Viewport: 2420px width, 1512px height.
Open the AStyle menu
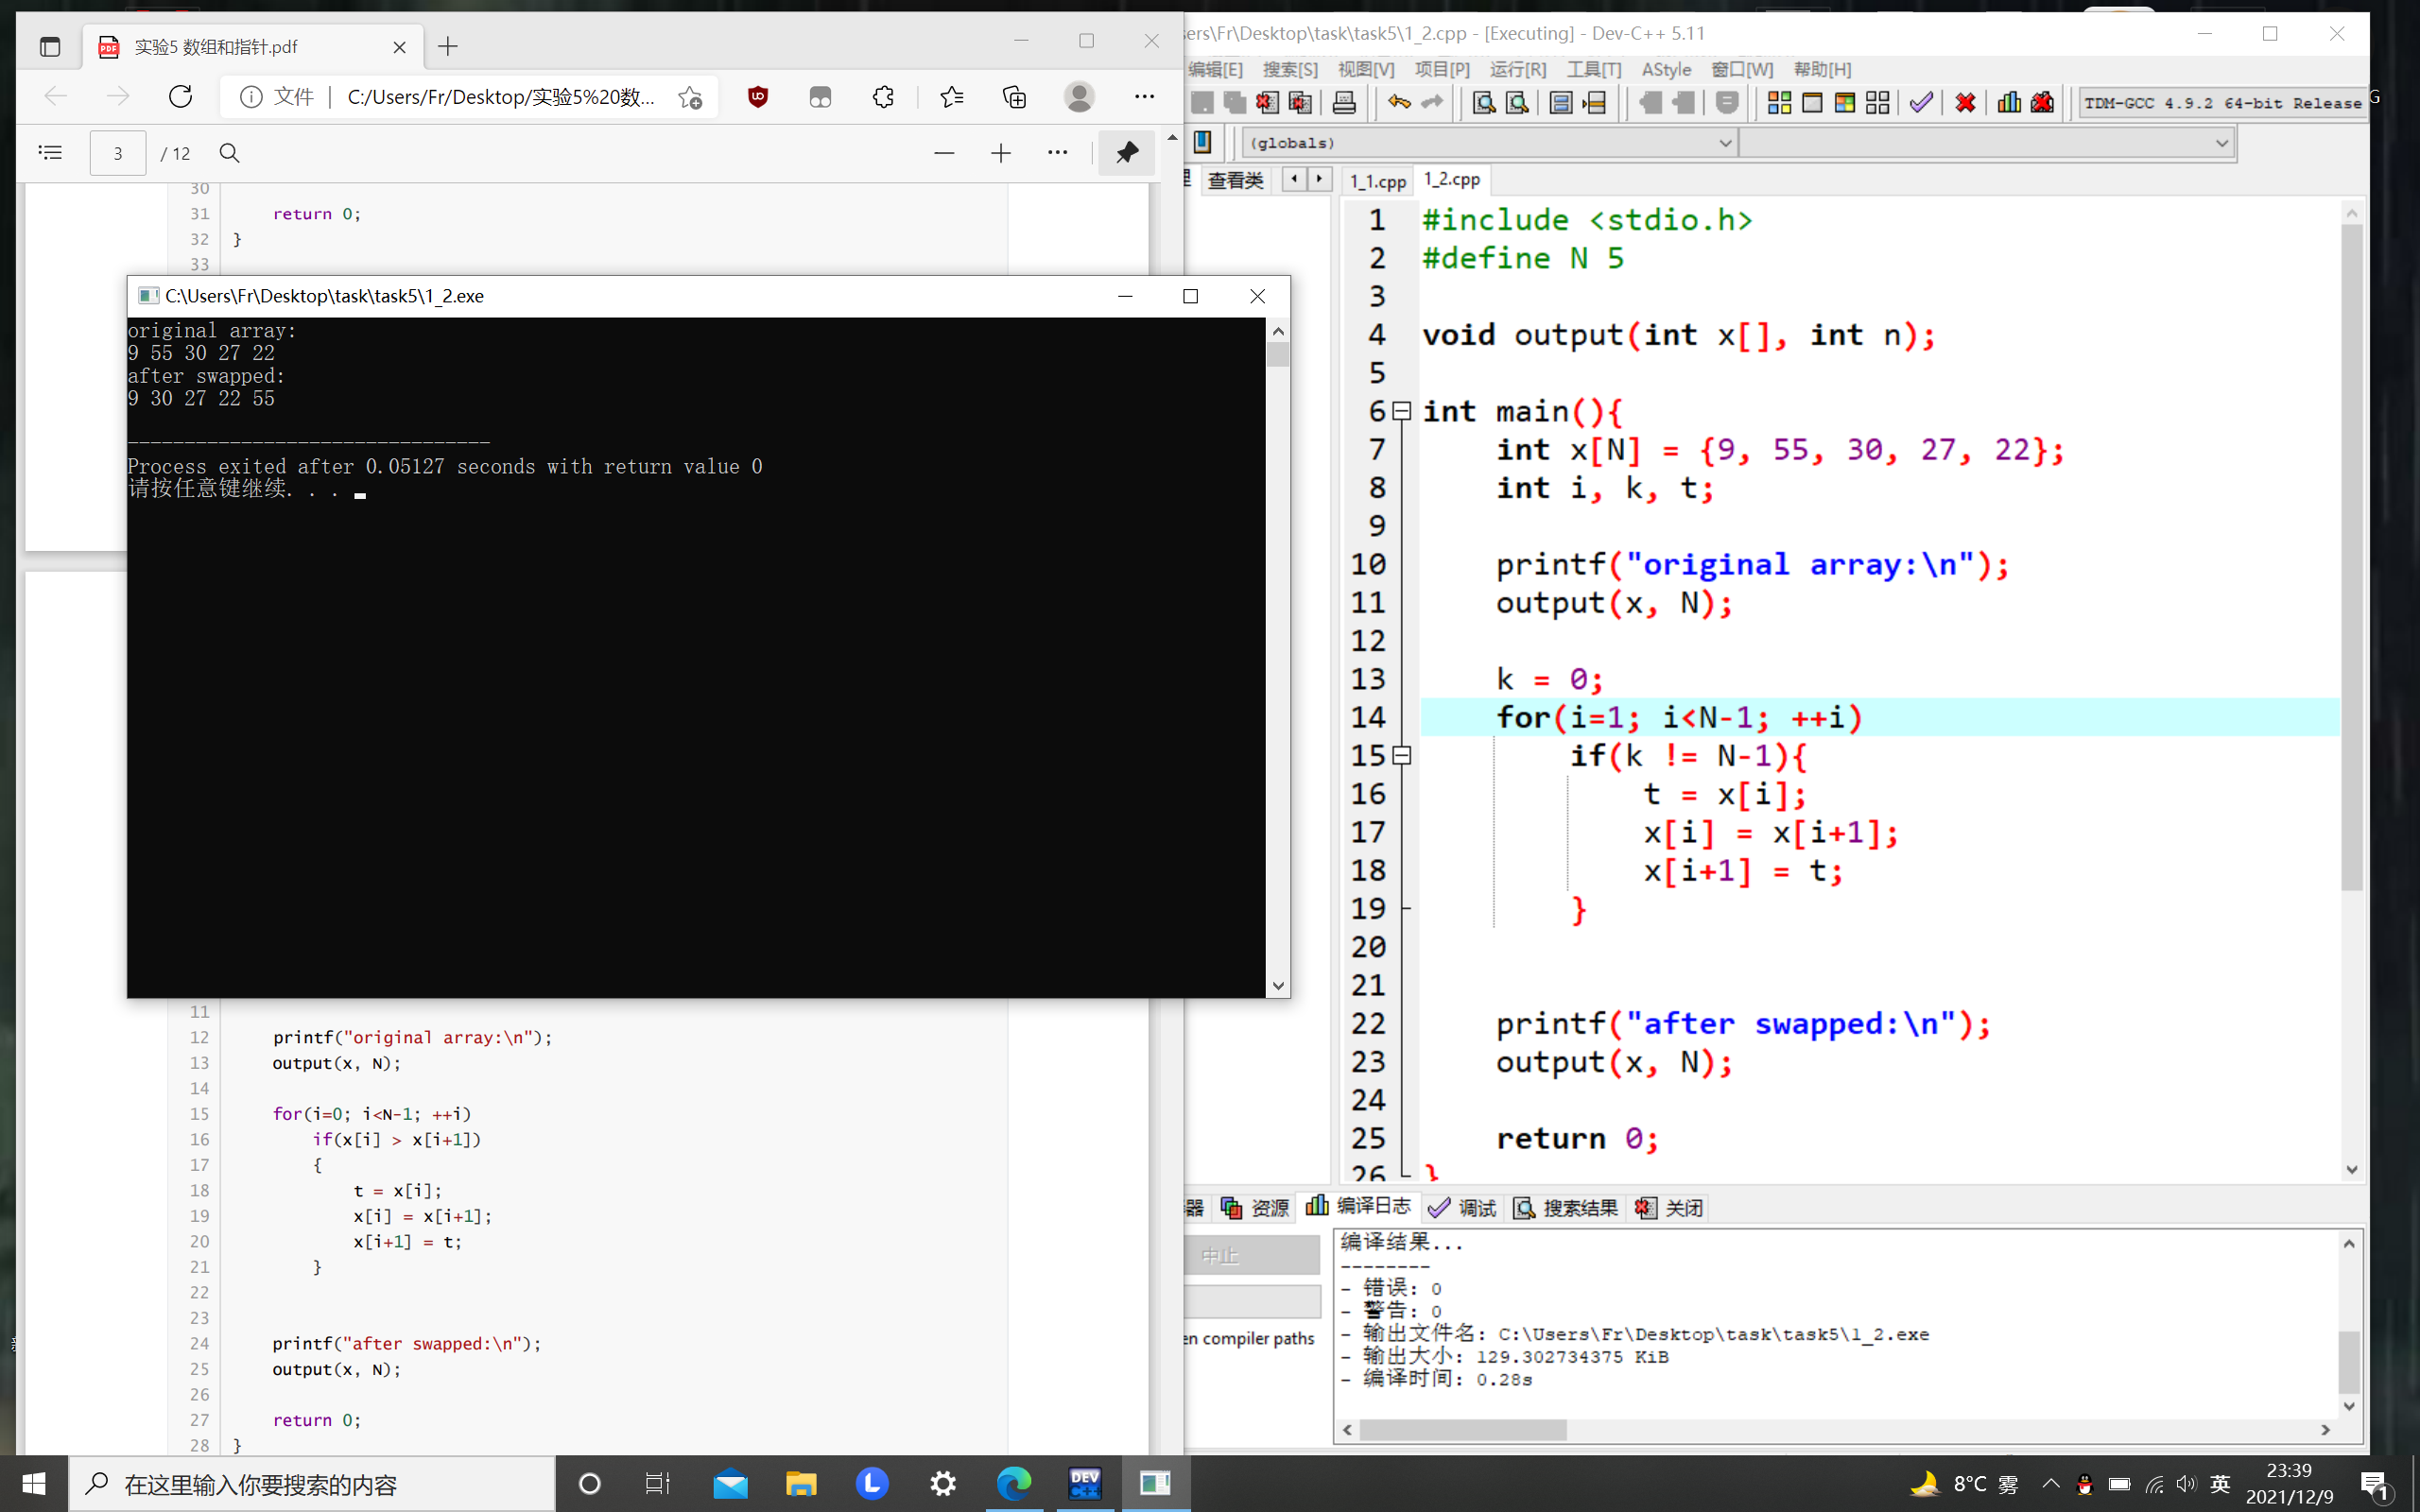tap(1666, 69)
